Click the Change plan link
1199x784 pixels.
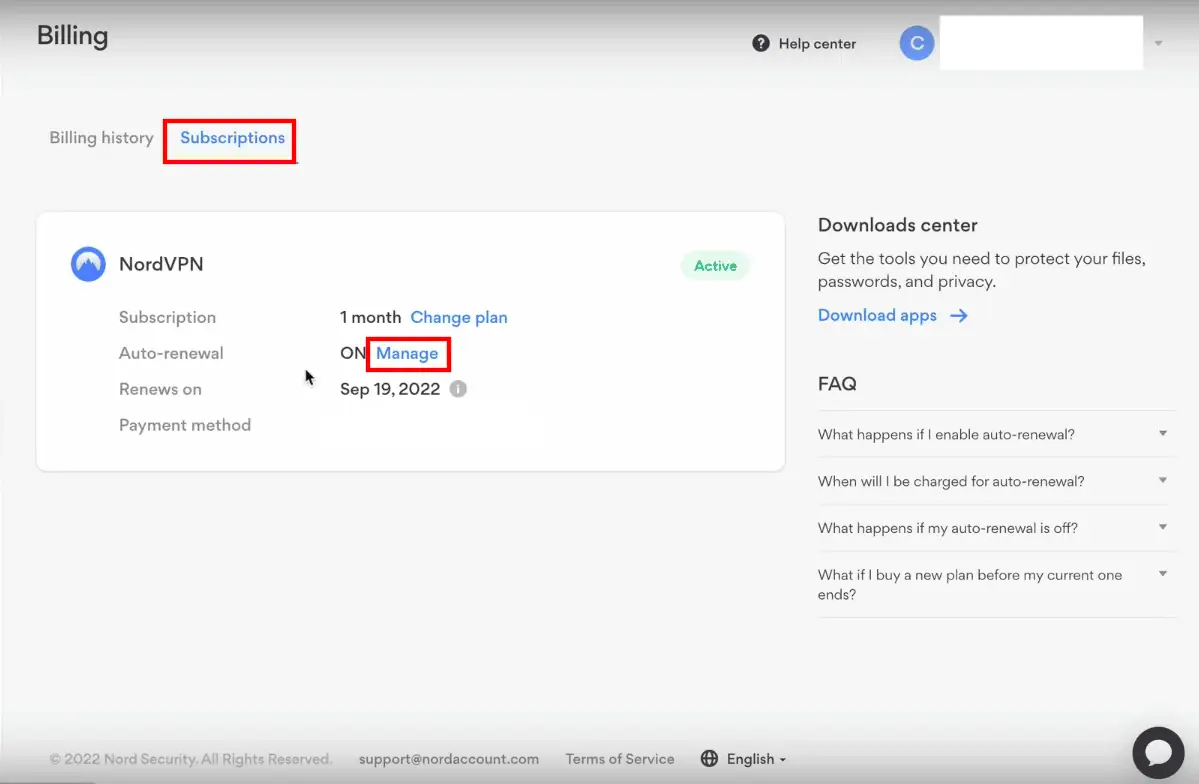[x=459, y=317]
